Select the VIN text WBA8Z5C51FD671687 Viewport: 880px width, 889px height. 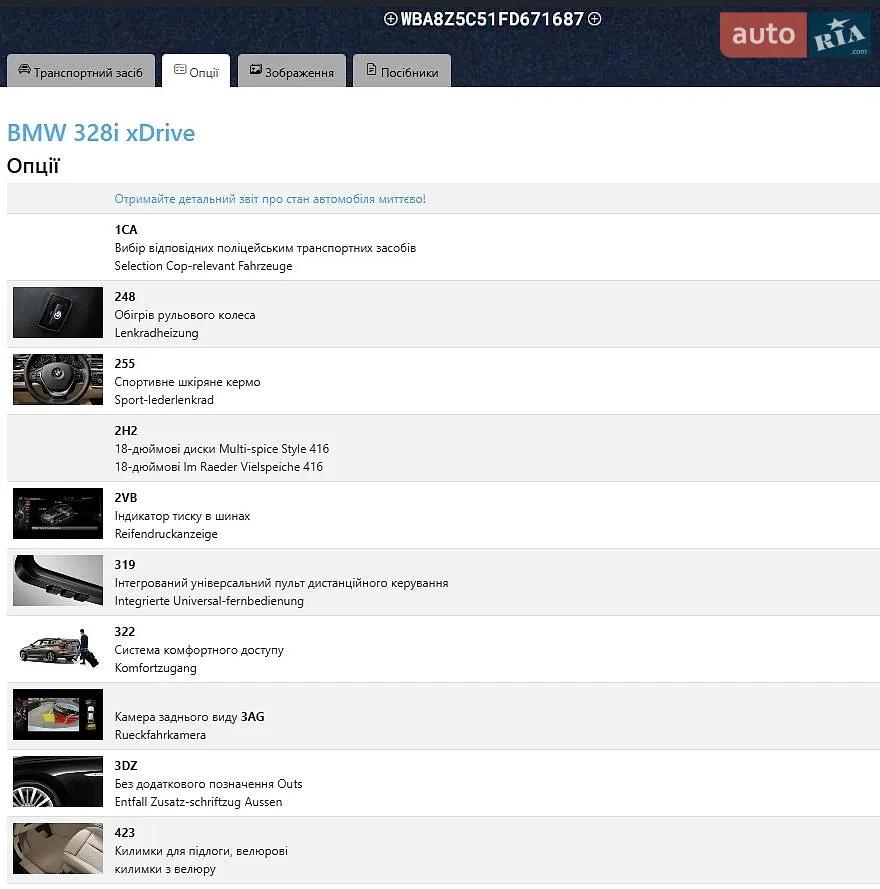coord(492,19)
